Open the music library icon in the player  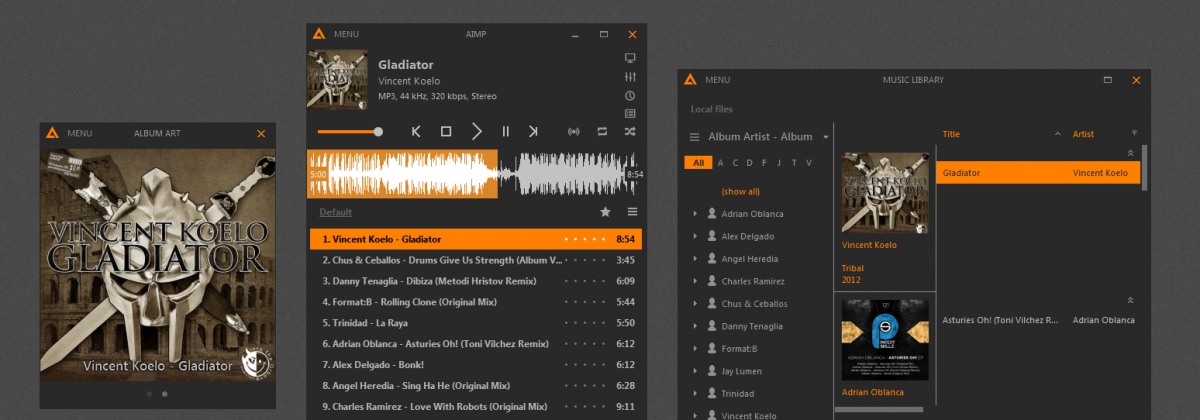tap(630, 114)
